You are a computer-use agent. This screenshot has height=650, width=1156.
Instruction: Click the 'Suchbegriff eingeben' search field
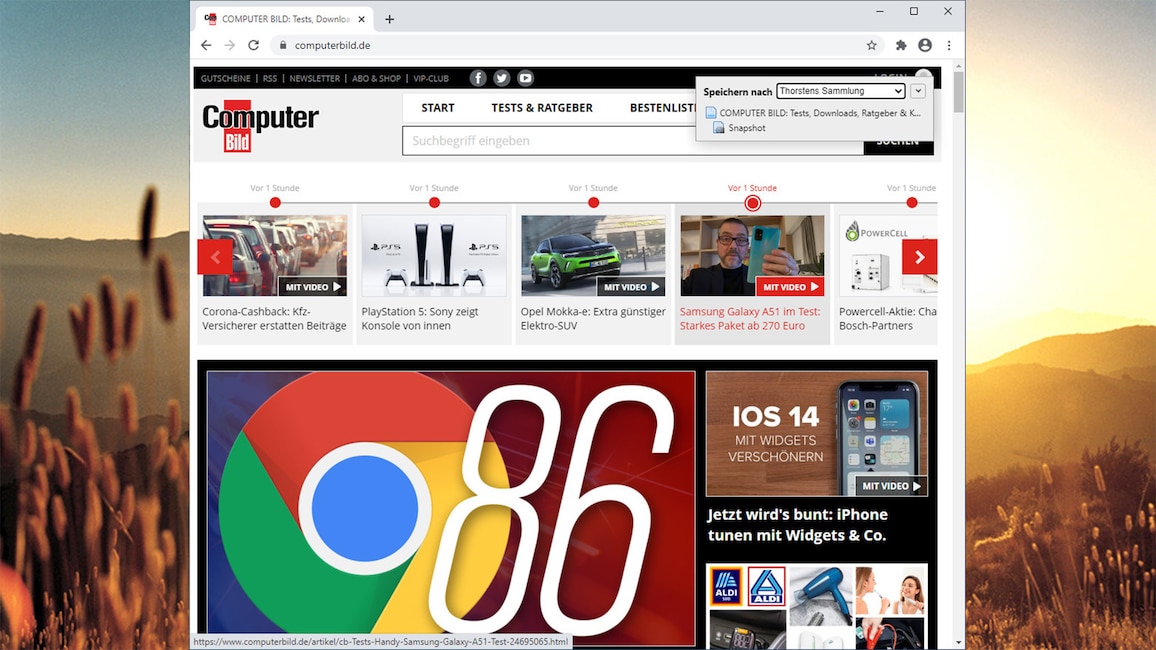(x=632, y=141)
